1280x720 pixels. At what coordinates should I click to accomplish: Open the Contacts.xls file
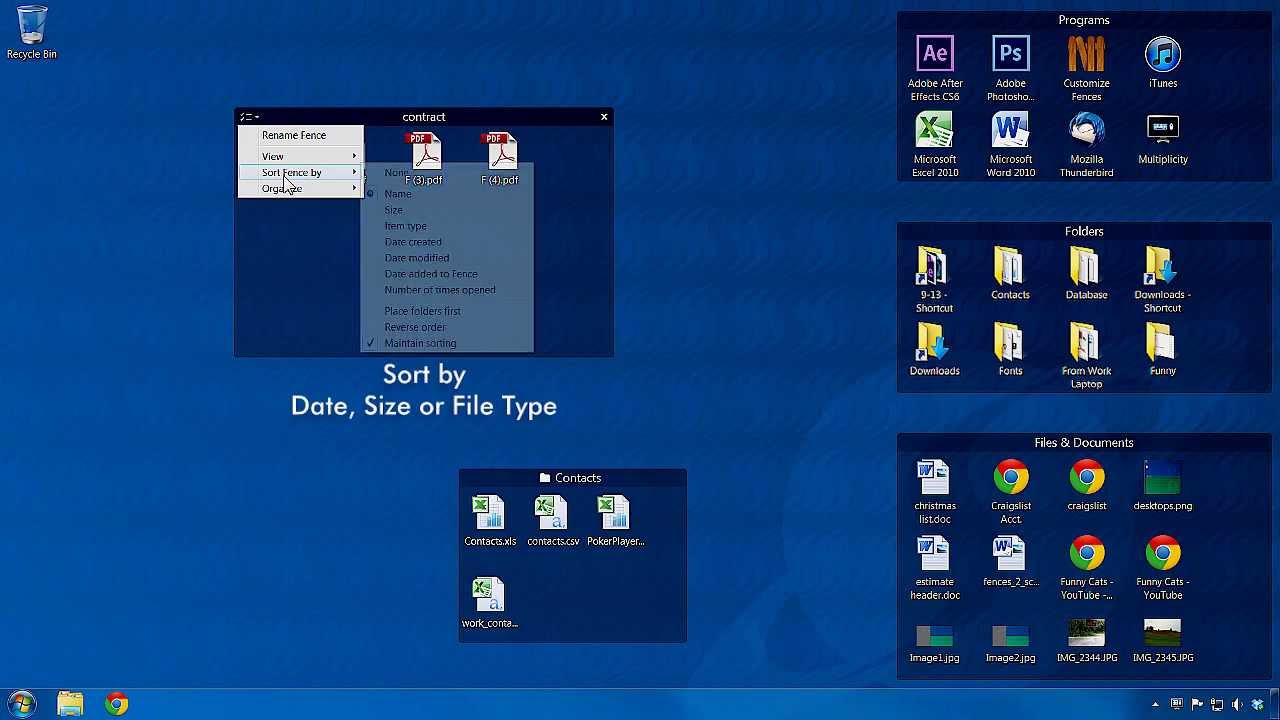click(489, 512)
